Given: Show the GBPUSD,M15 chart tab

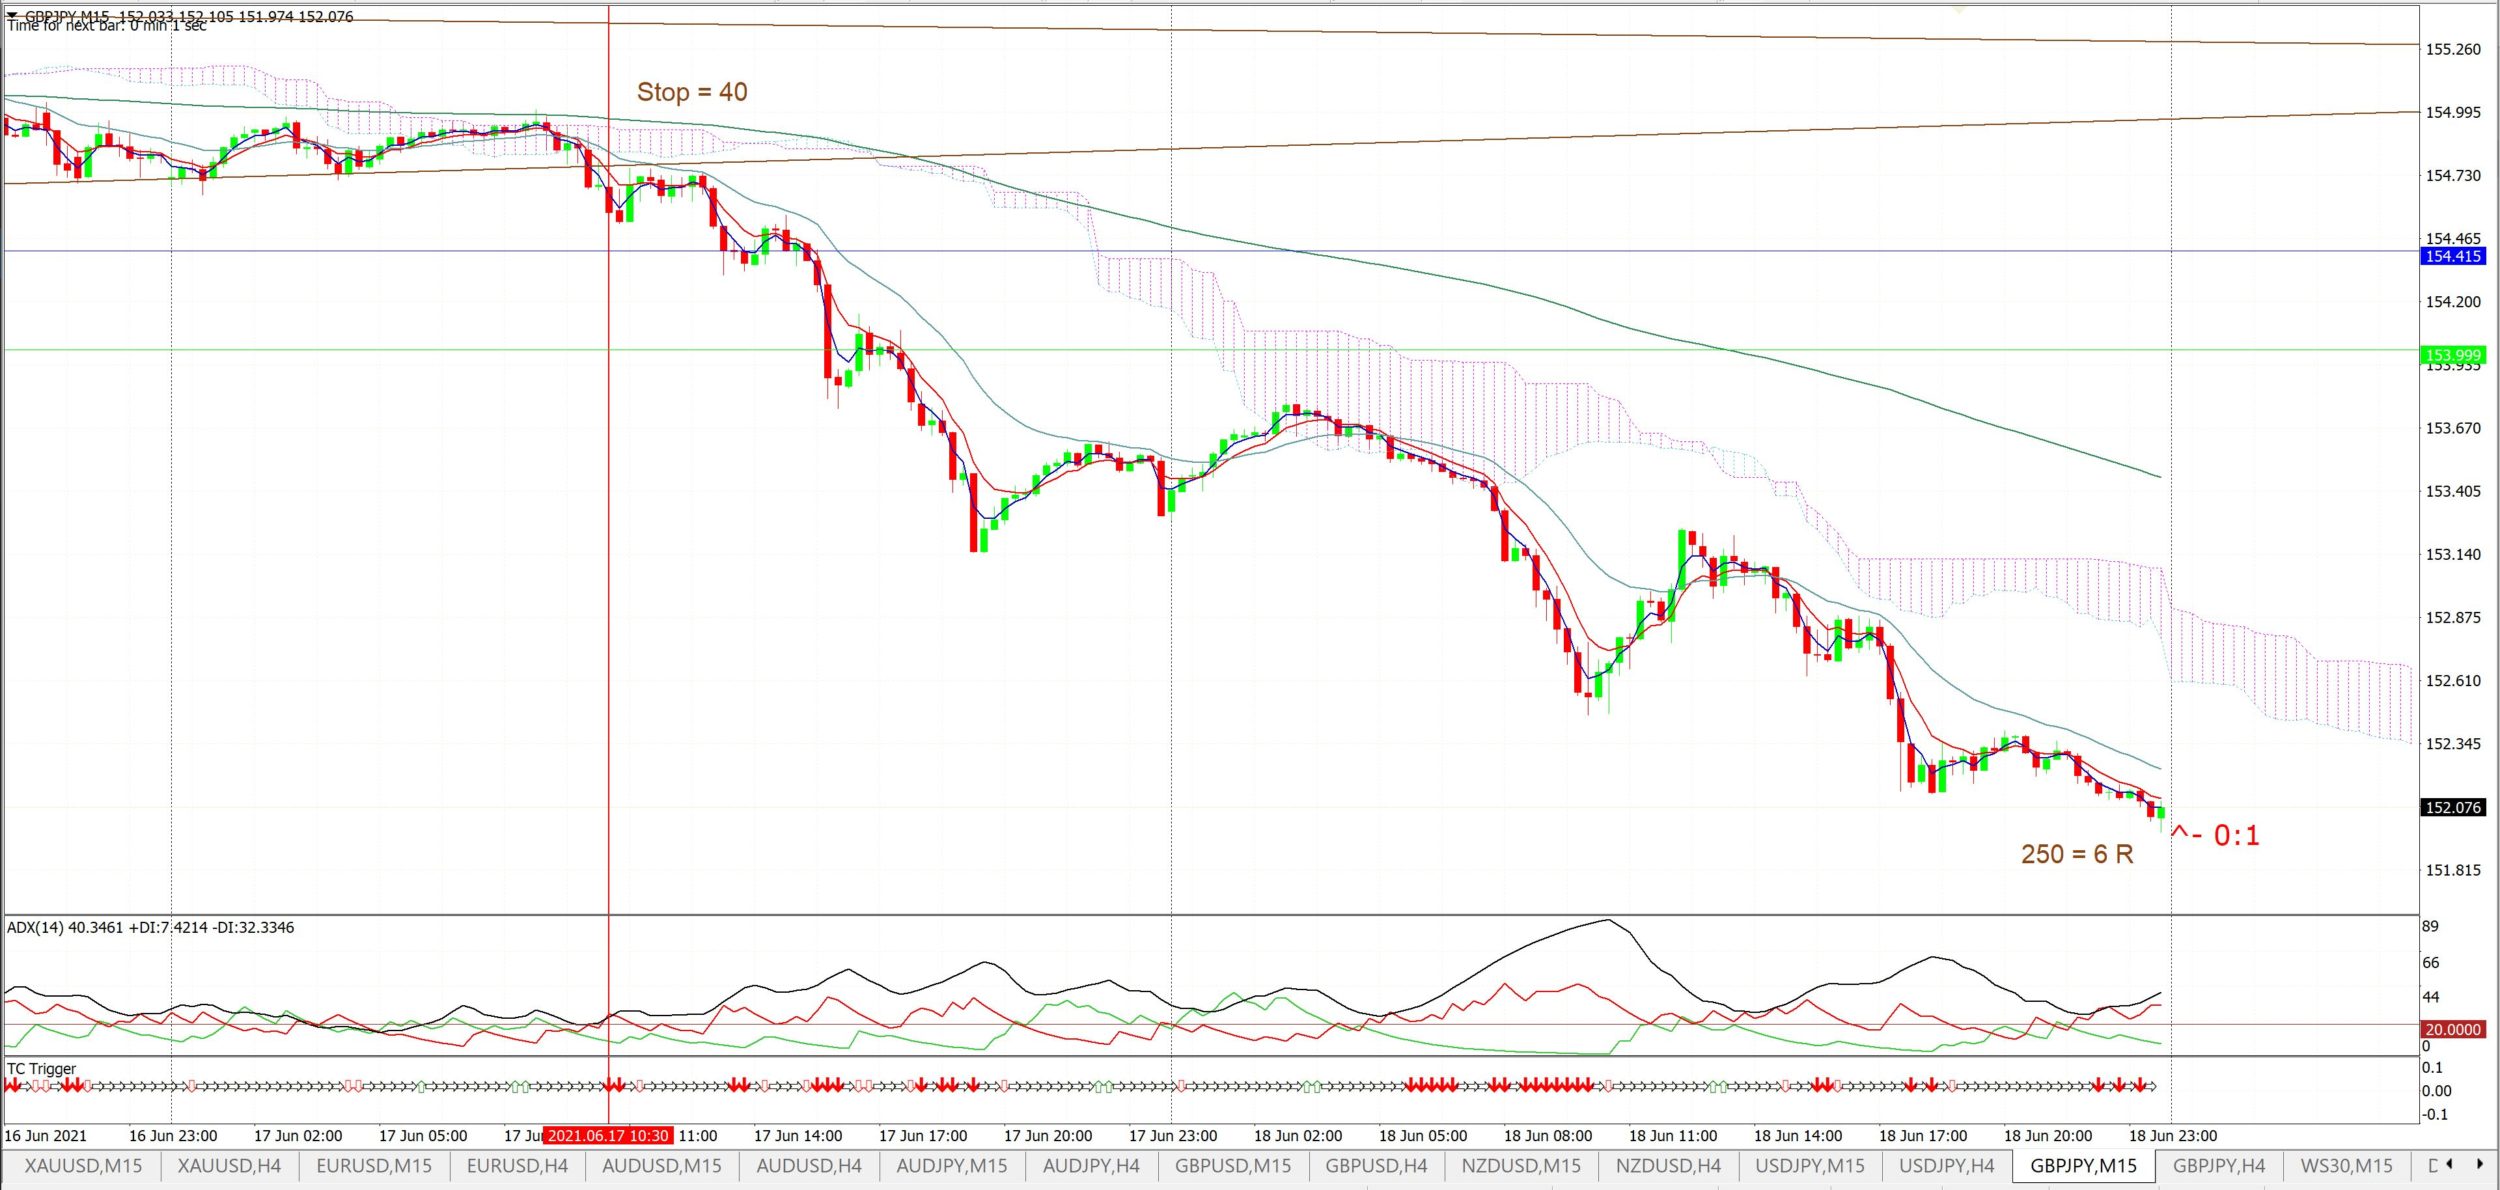Looking at the screenshot, I should pyautogui.click(x=1233, y=1166).
